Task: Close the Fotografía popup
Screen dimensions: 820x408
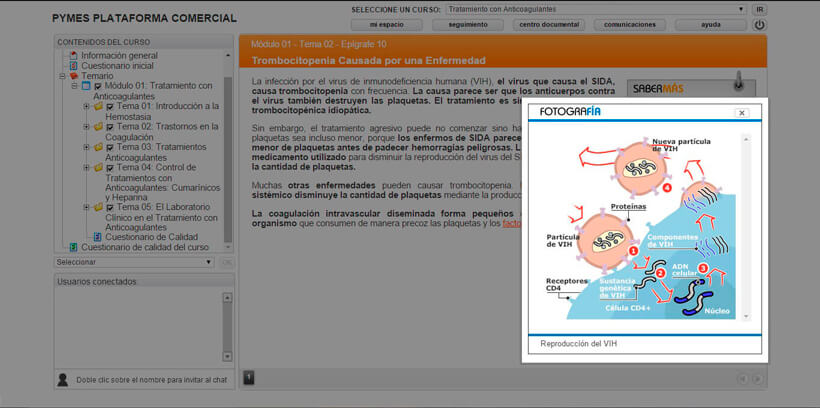Action: [742, 112]
